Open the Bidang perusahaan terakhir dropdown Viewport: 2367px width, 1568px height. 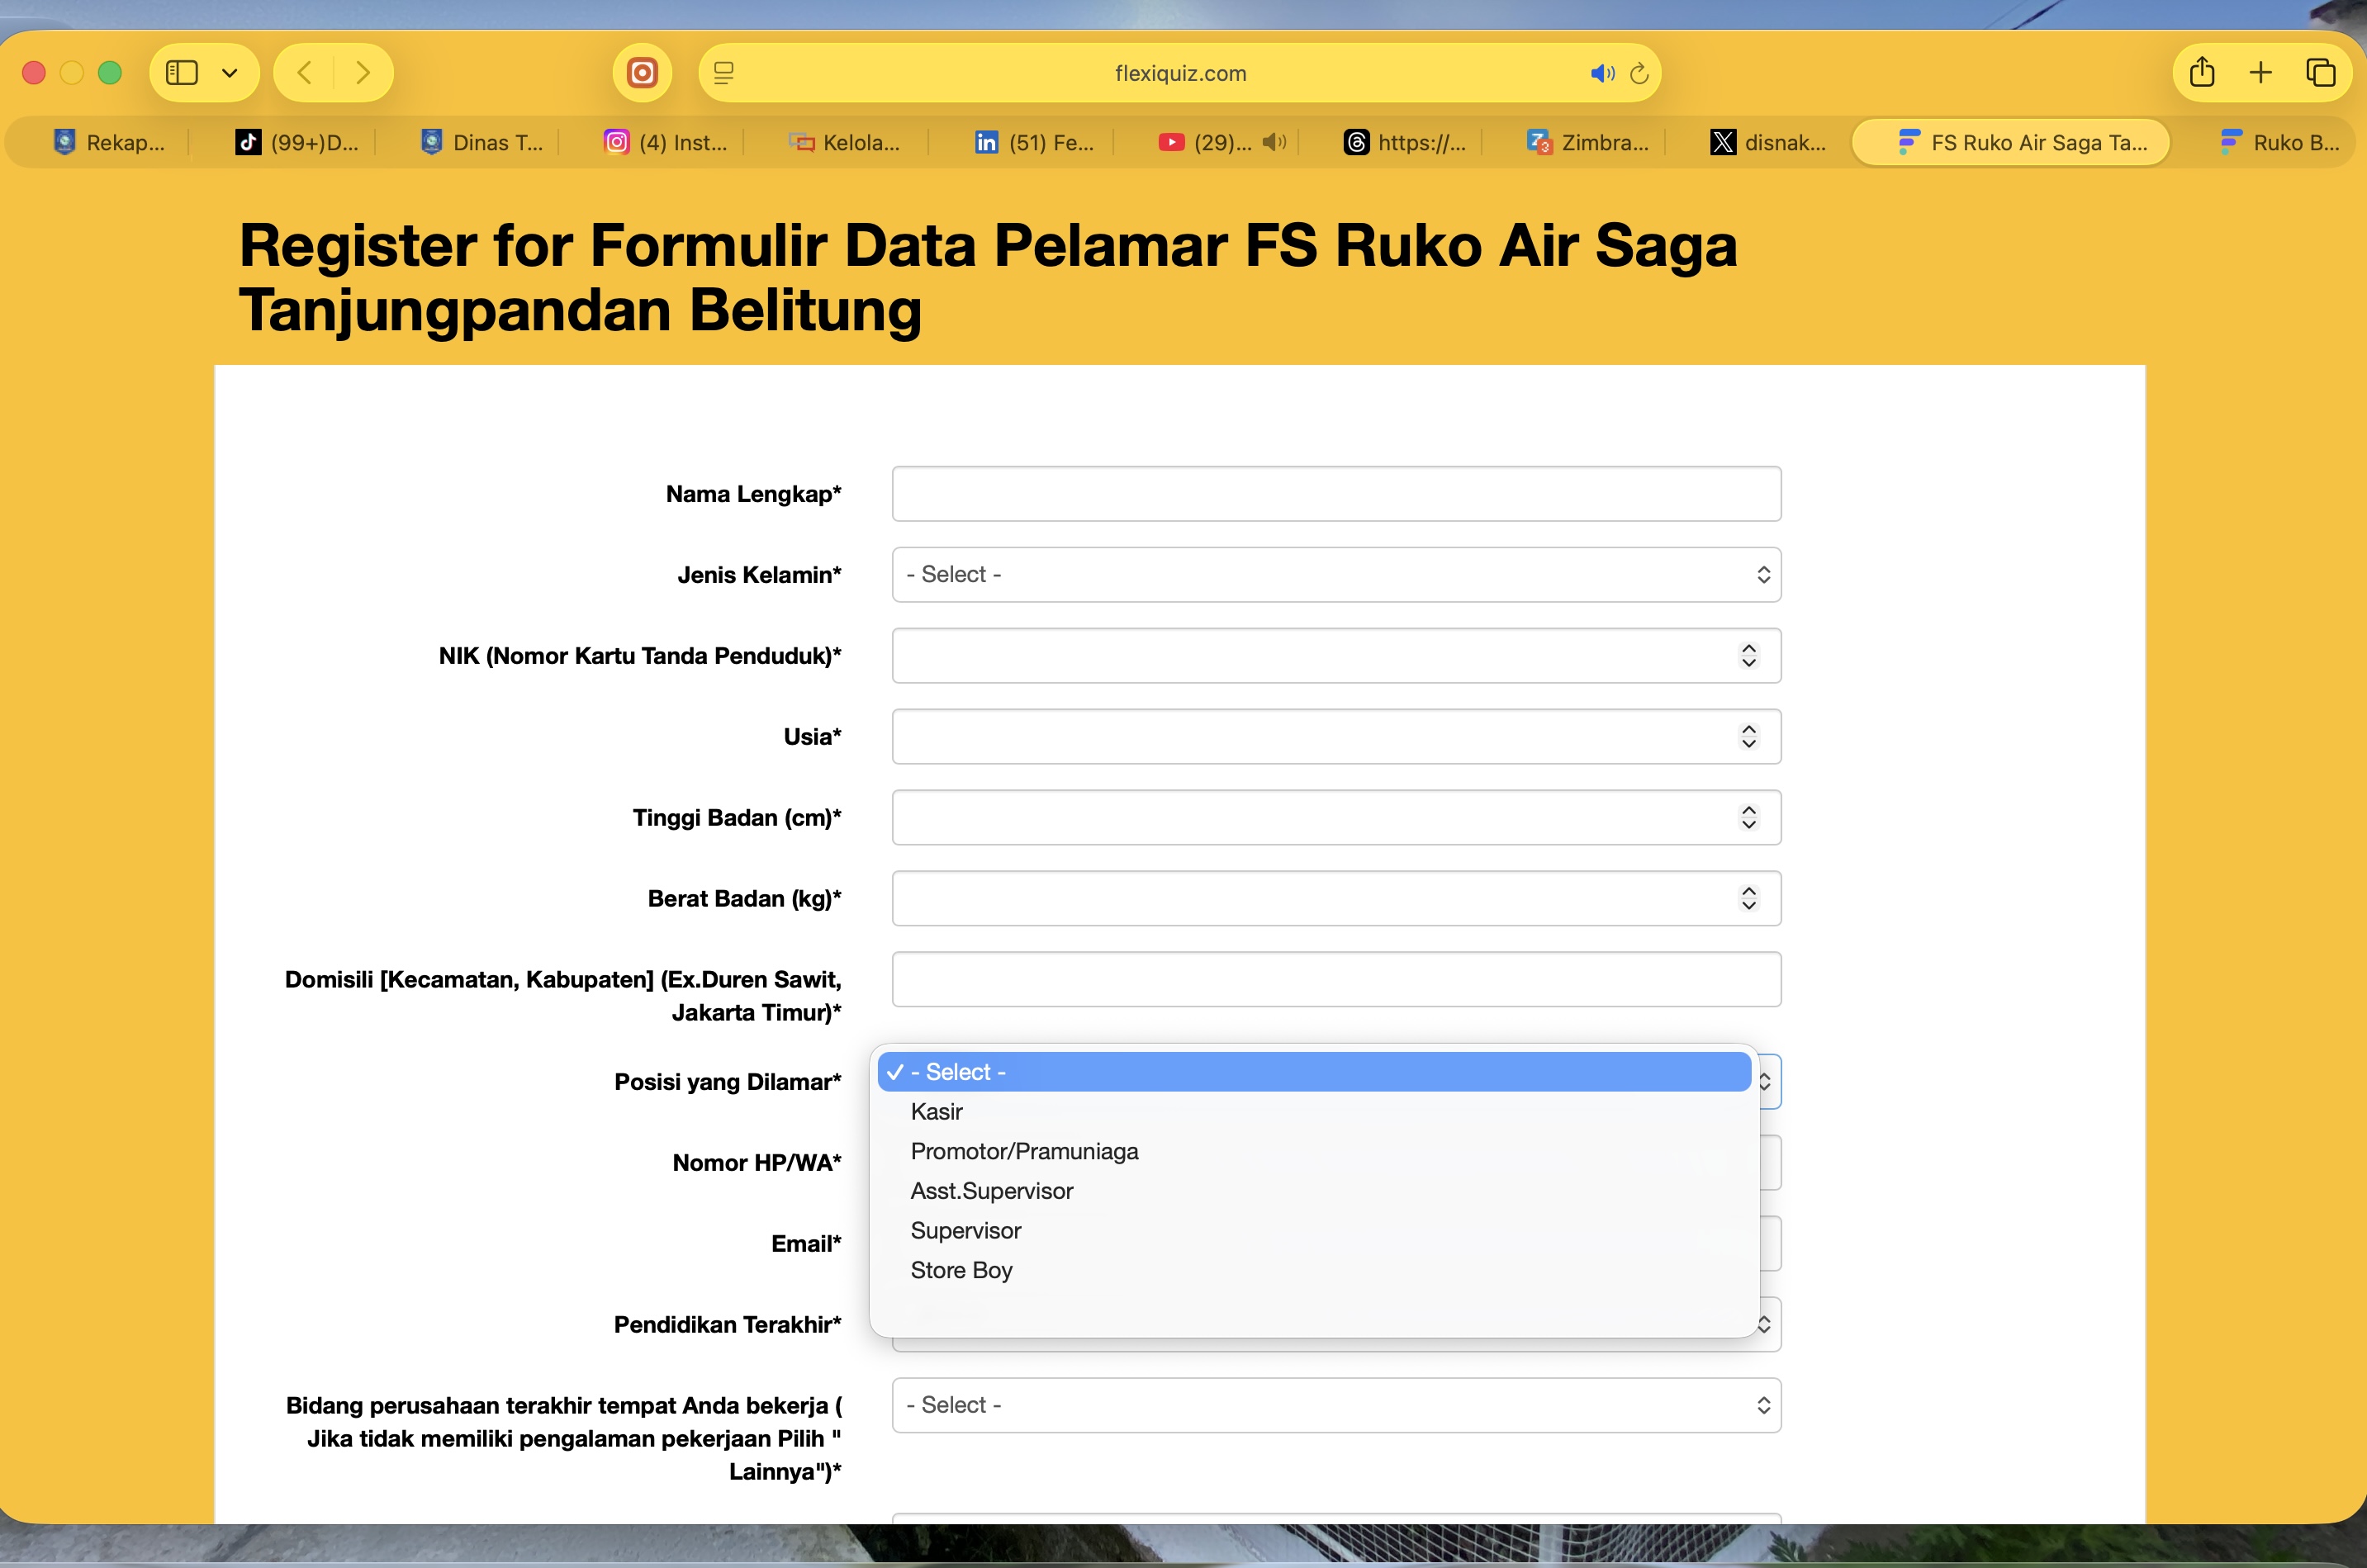pyautogui.click(x=1336, y=1405)
